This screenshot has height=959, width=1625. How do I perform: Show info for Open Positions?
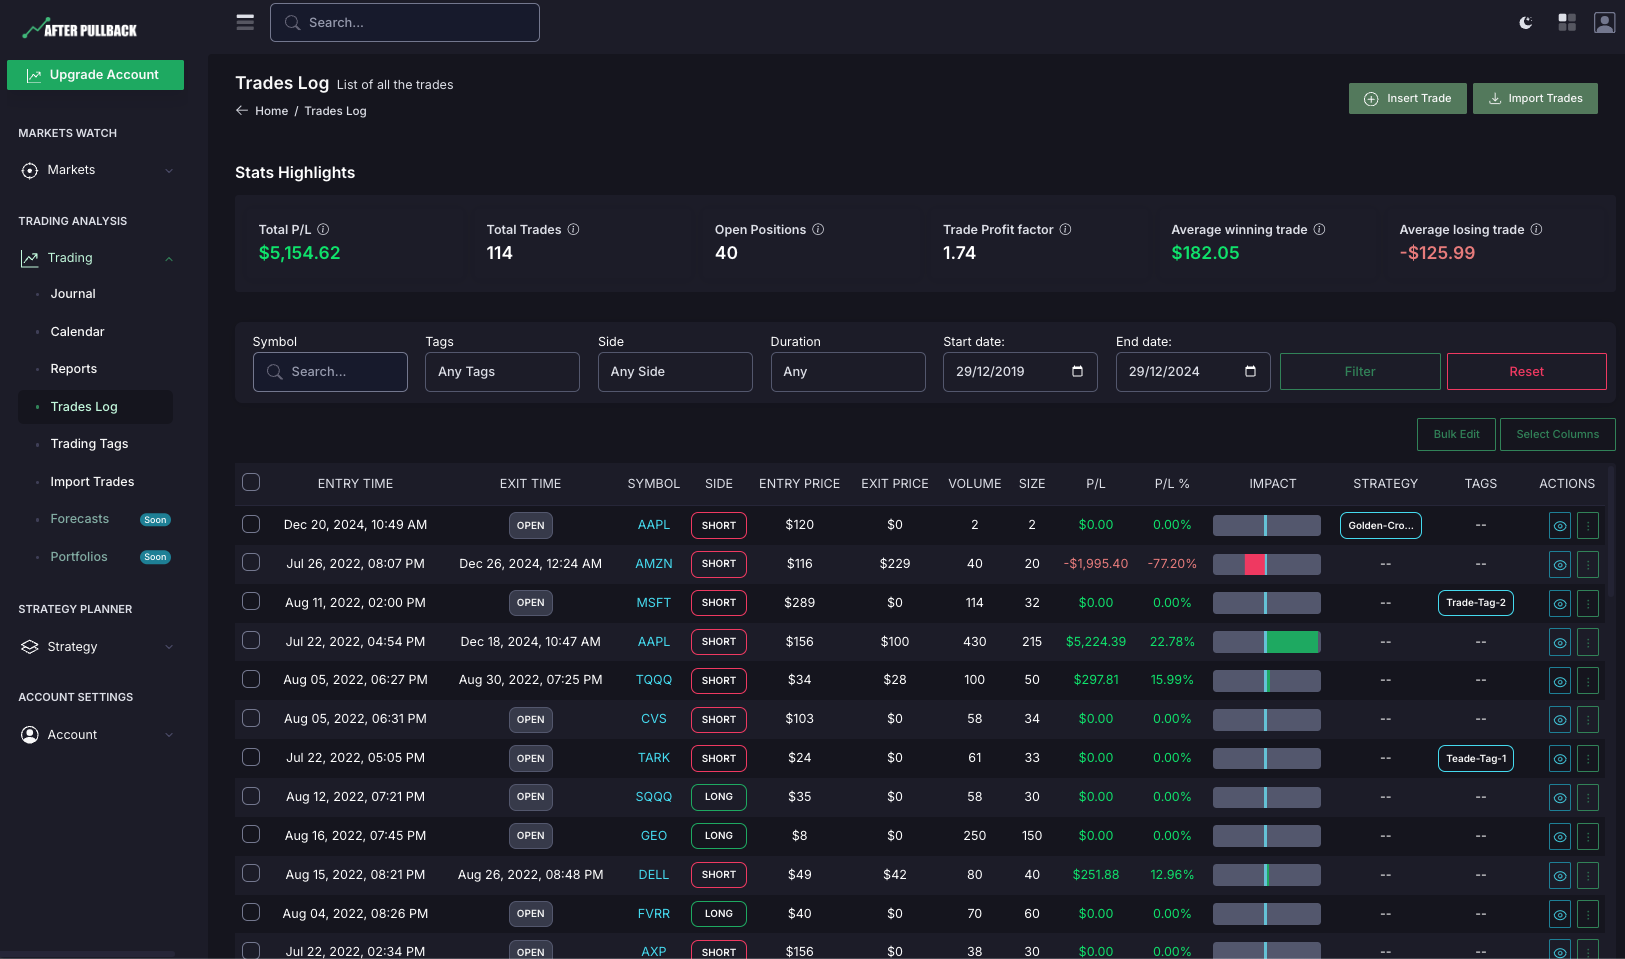[818, 229]
